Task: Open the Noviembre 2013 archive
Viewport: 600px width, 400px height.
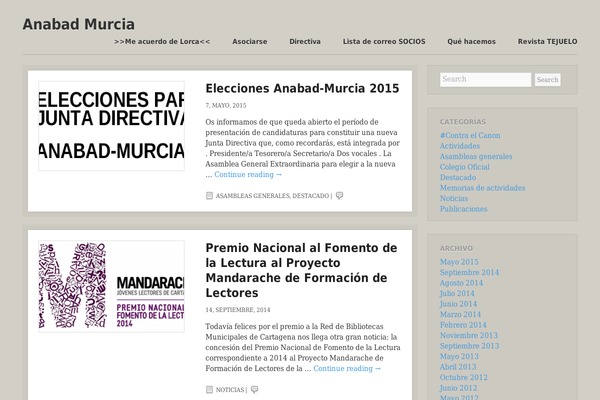Action: coord(469,336)
